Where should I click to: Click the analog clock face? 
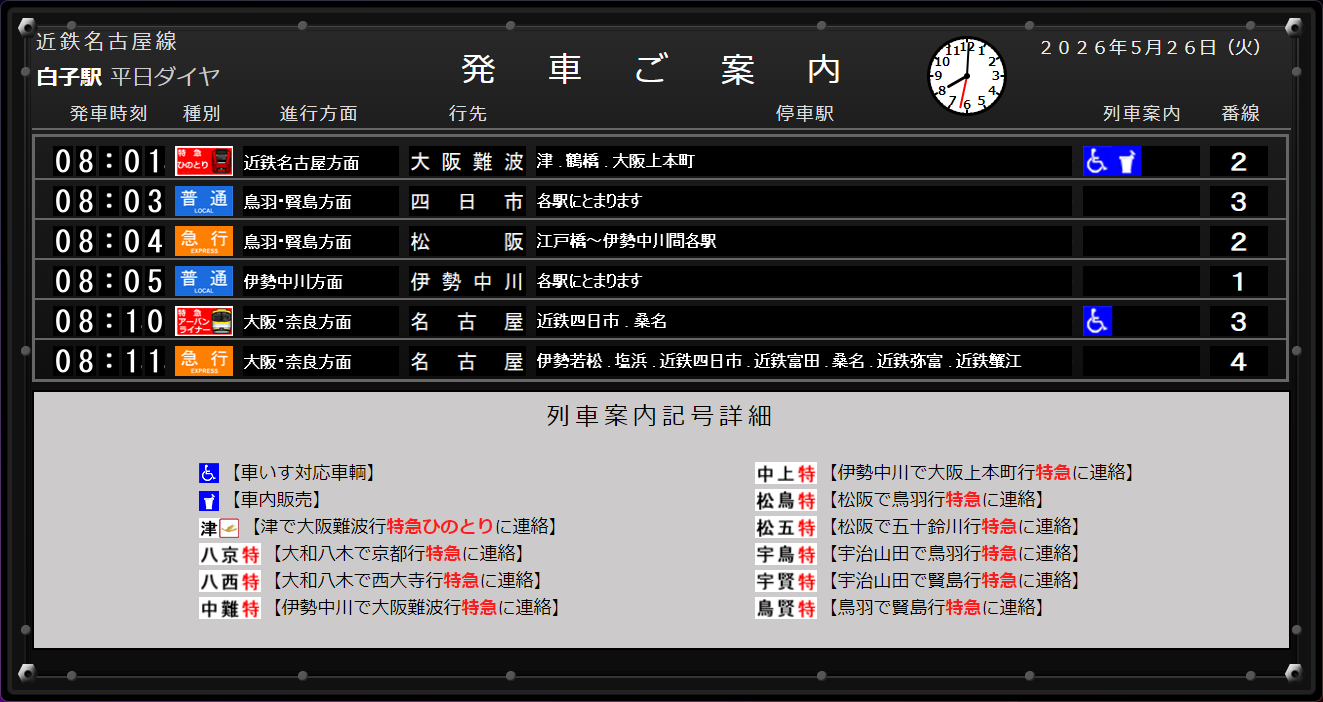[x=967, y=76]
